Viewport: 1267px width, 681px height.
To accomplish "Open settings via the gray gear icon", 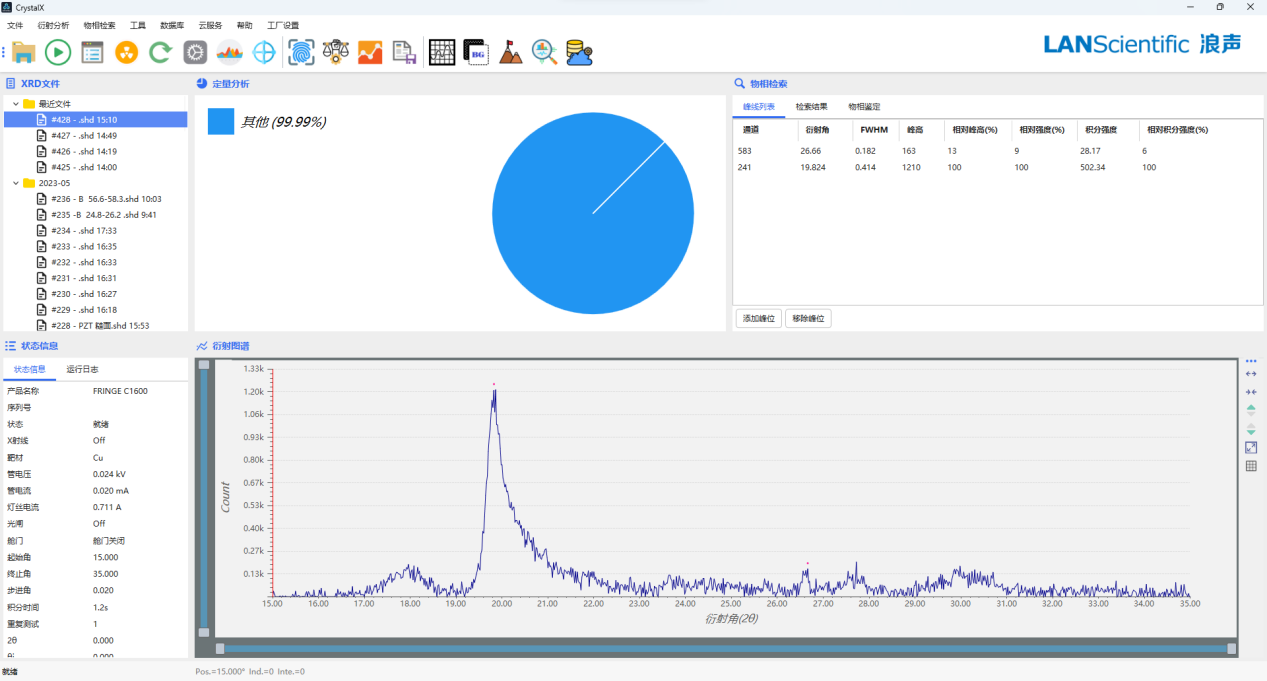I will click(196, 52).
